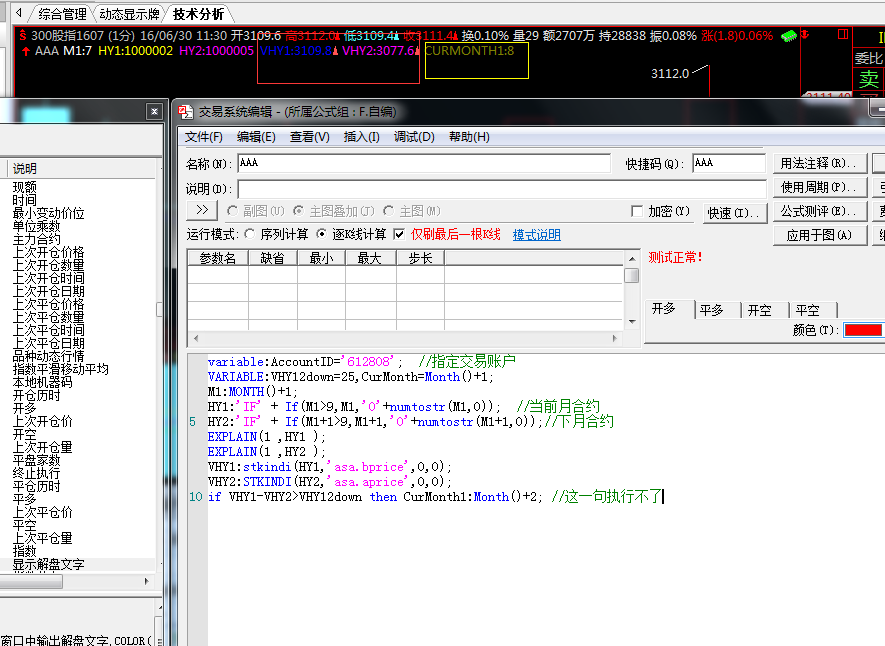Close the left function list panel

pyautogui.click(x=154, y=112)
